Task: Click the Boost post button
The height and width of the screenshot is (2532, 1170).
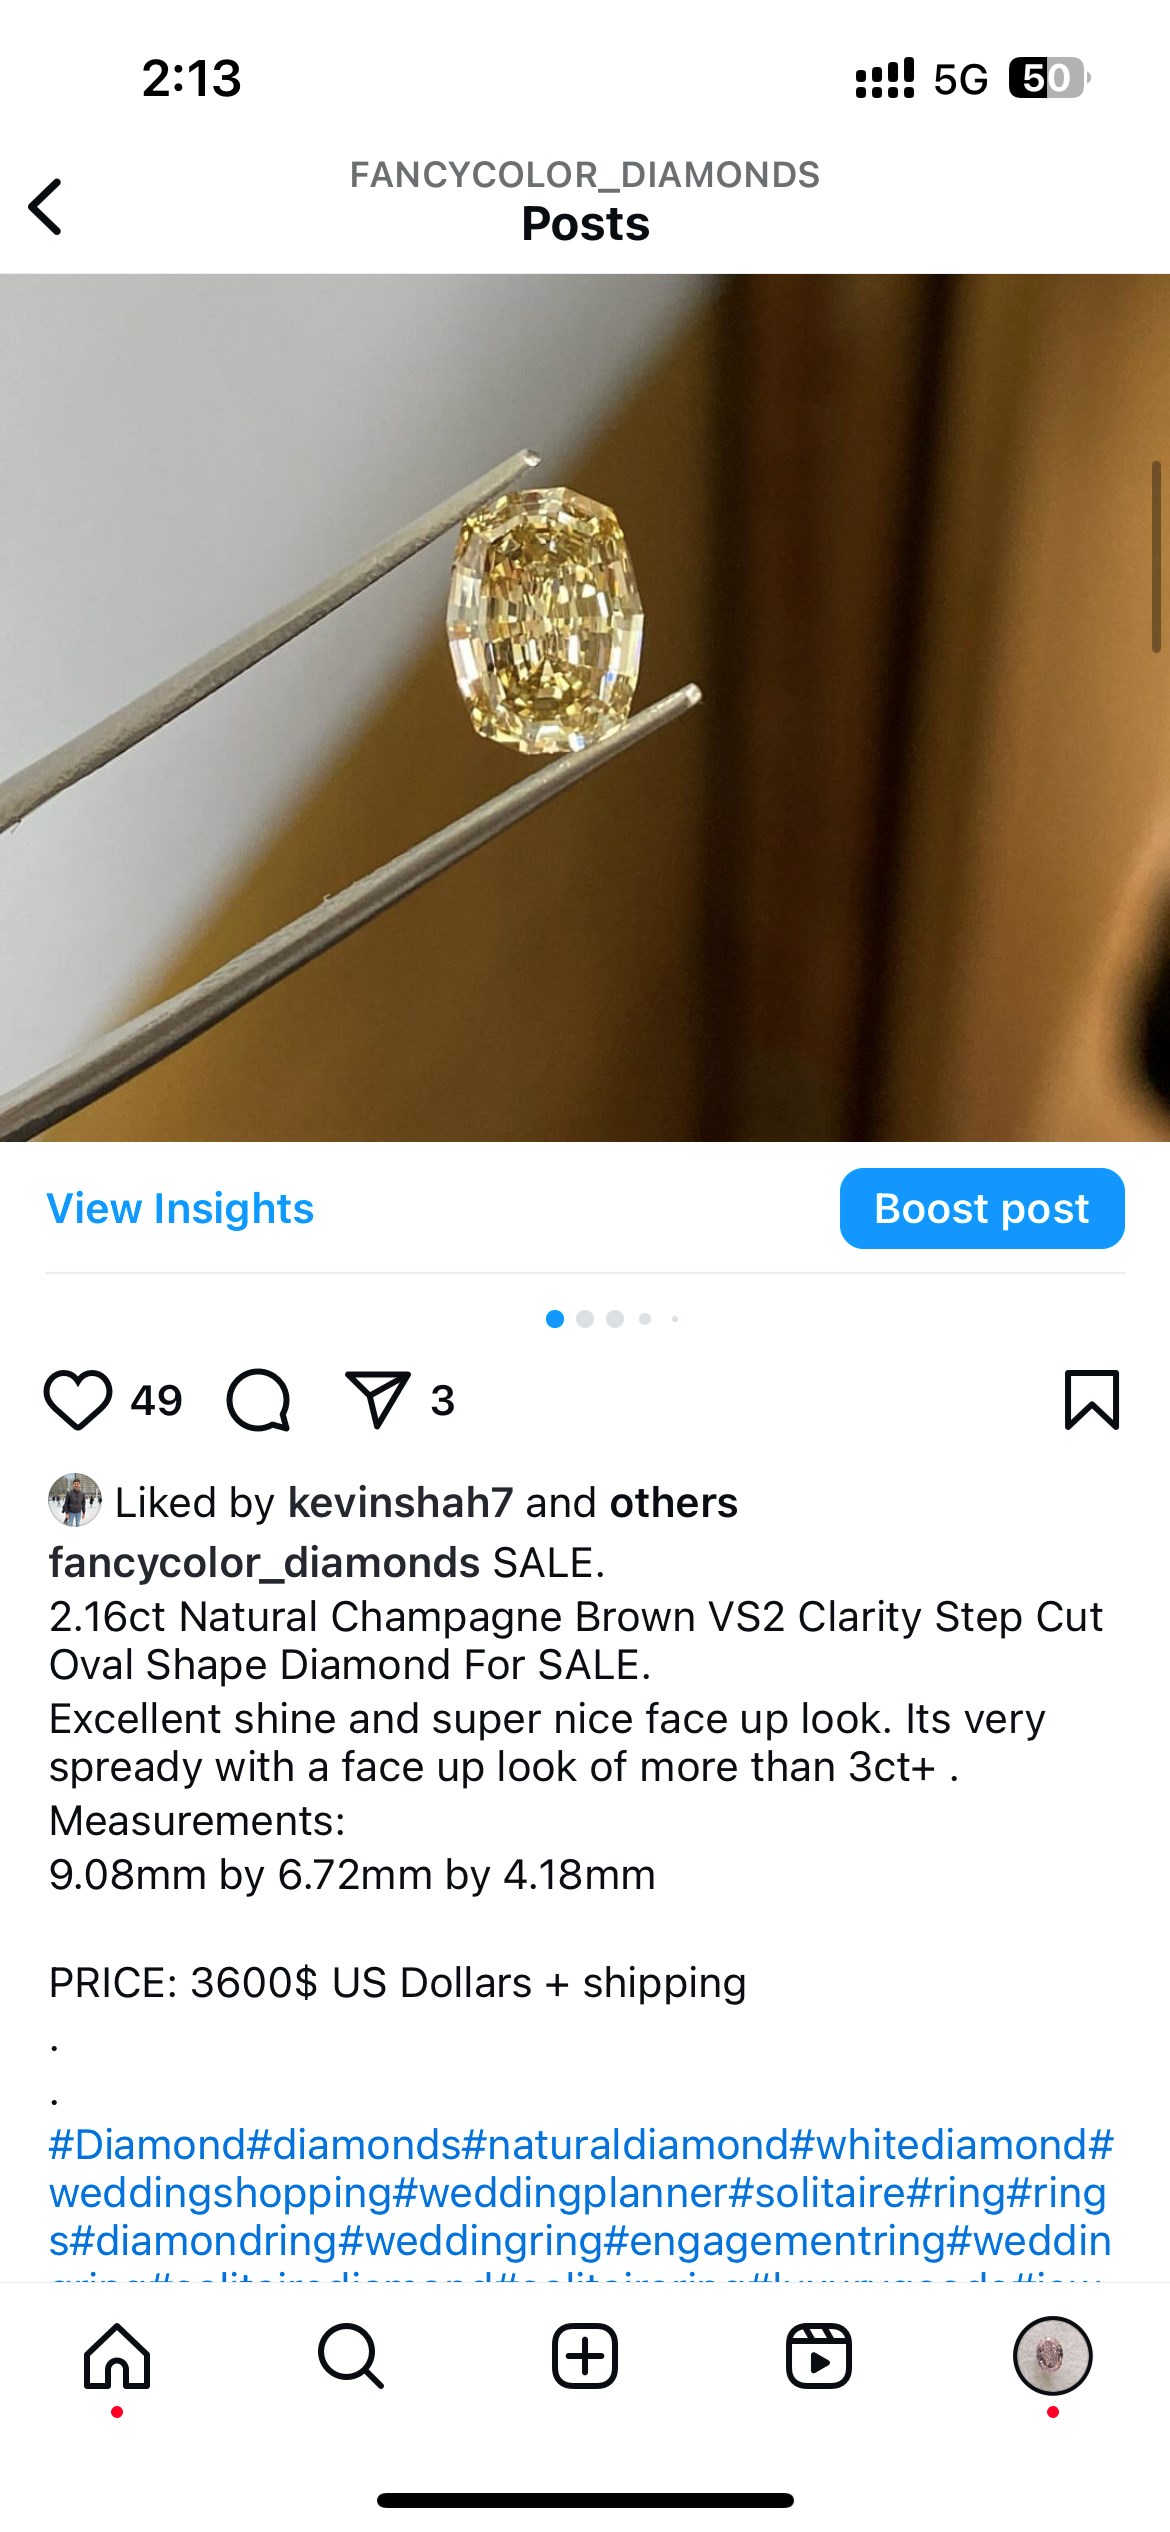Action: 982,1209
